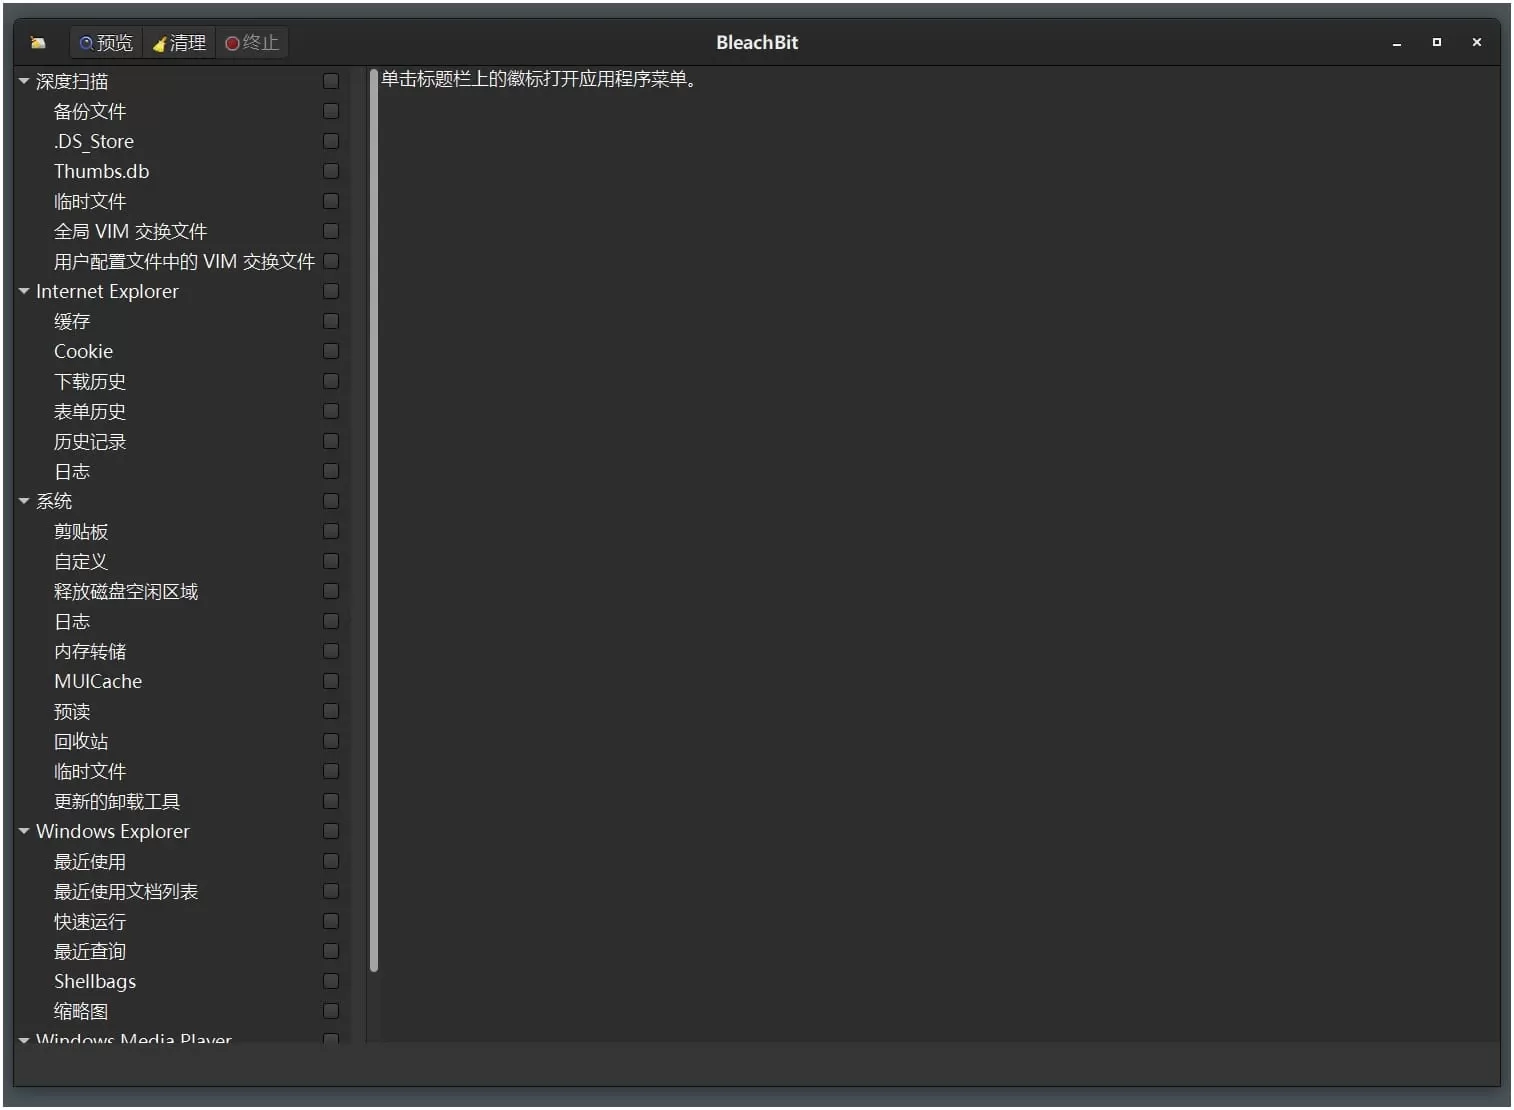
Task: Toggle the Shellbags checkbox
Action: [x=331, y=981]
